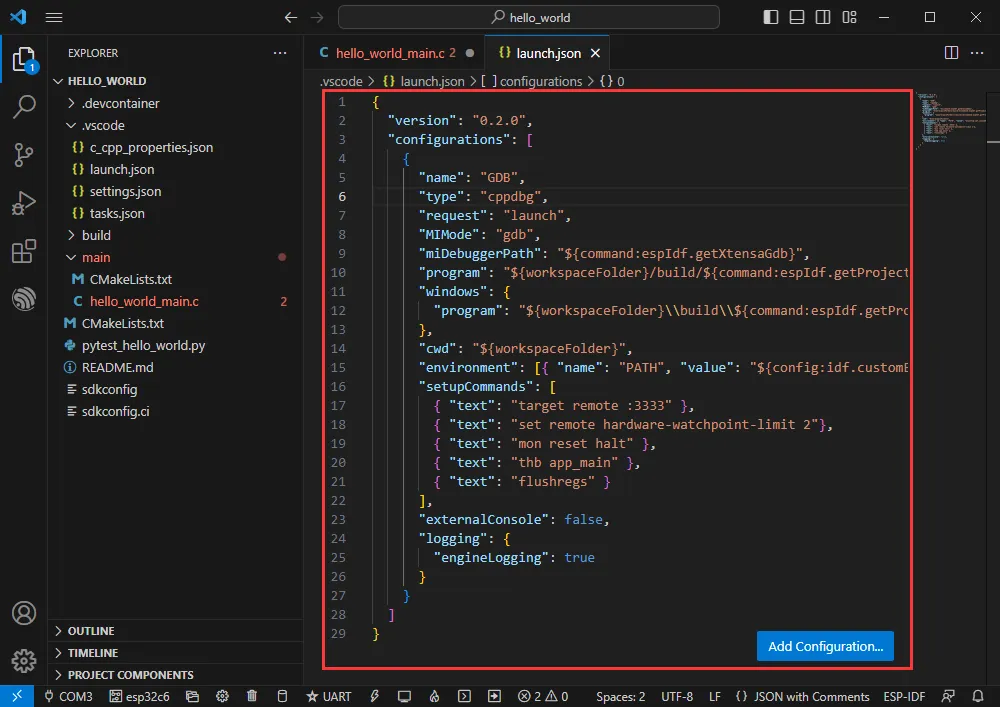Click the trash can full clean icon
Screen dimensions: 1000x707
click(x=252, y=696)
